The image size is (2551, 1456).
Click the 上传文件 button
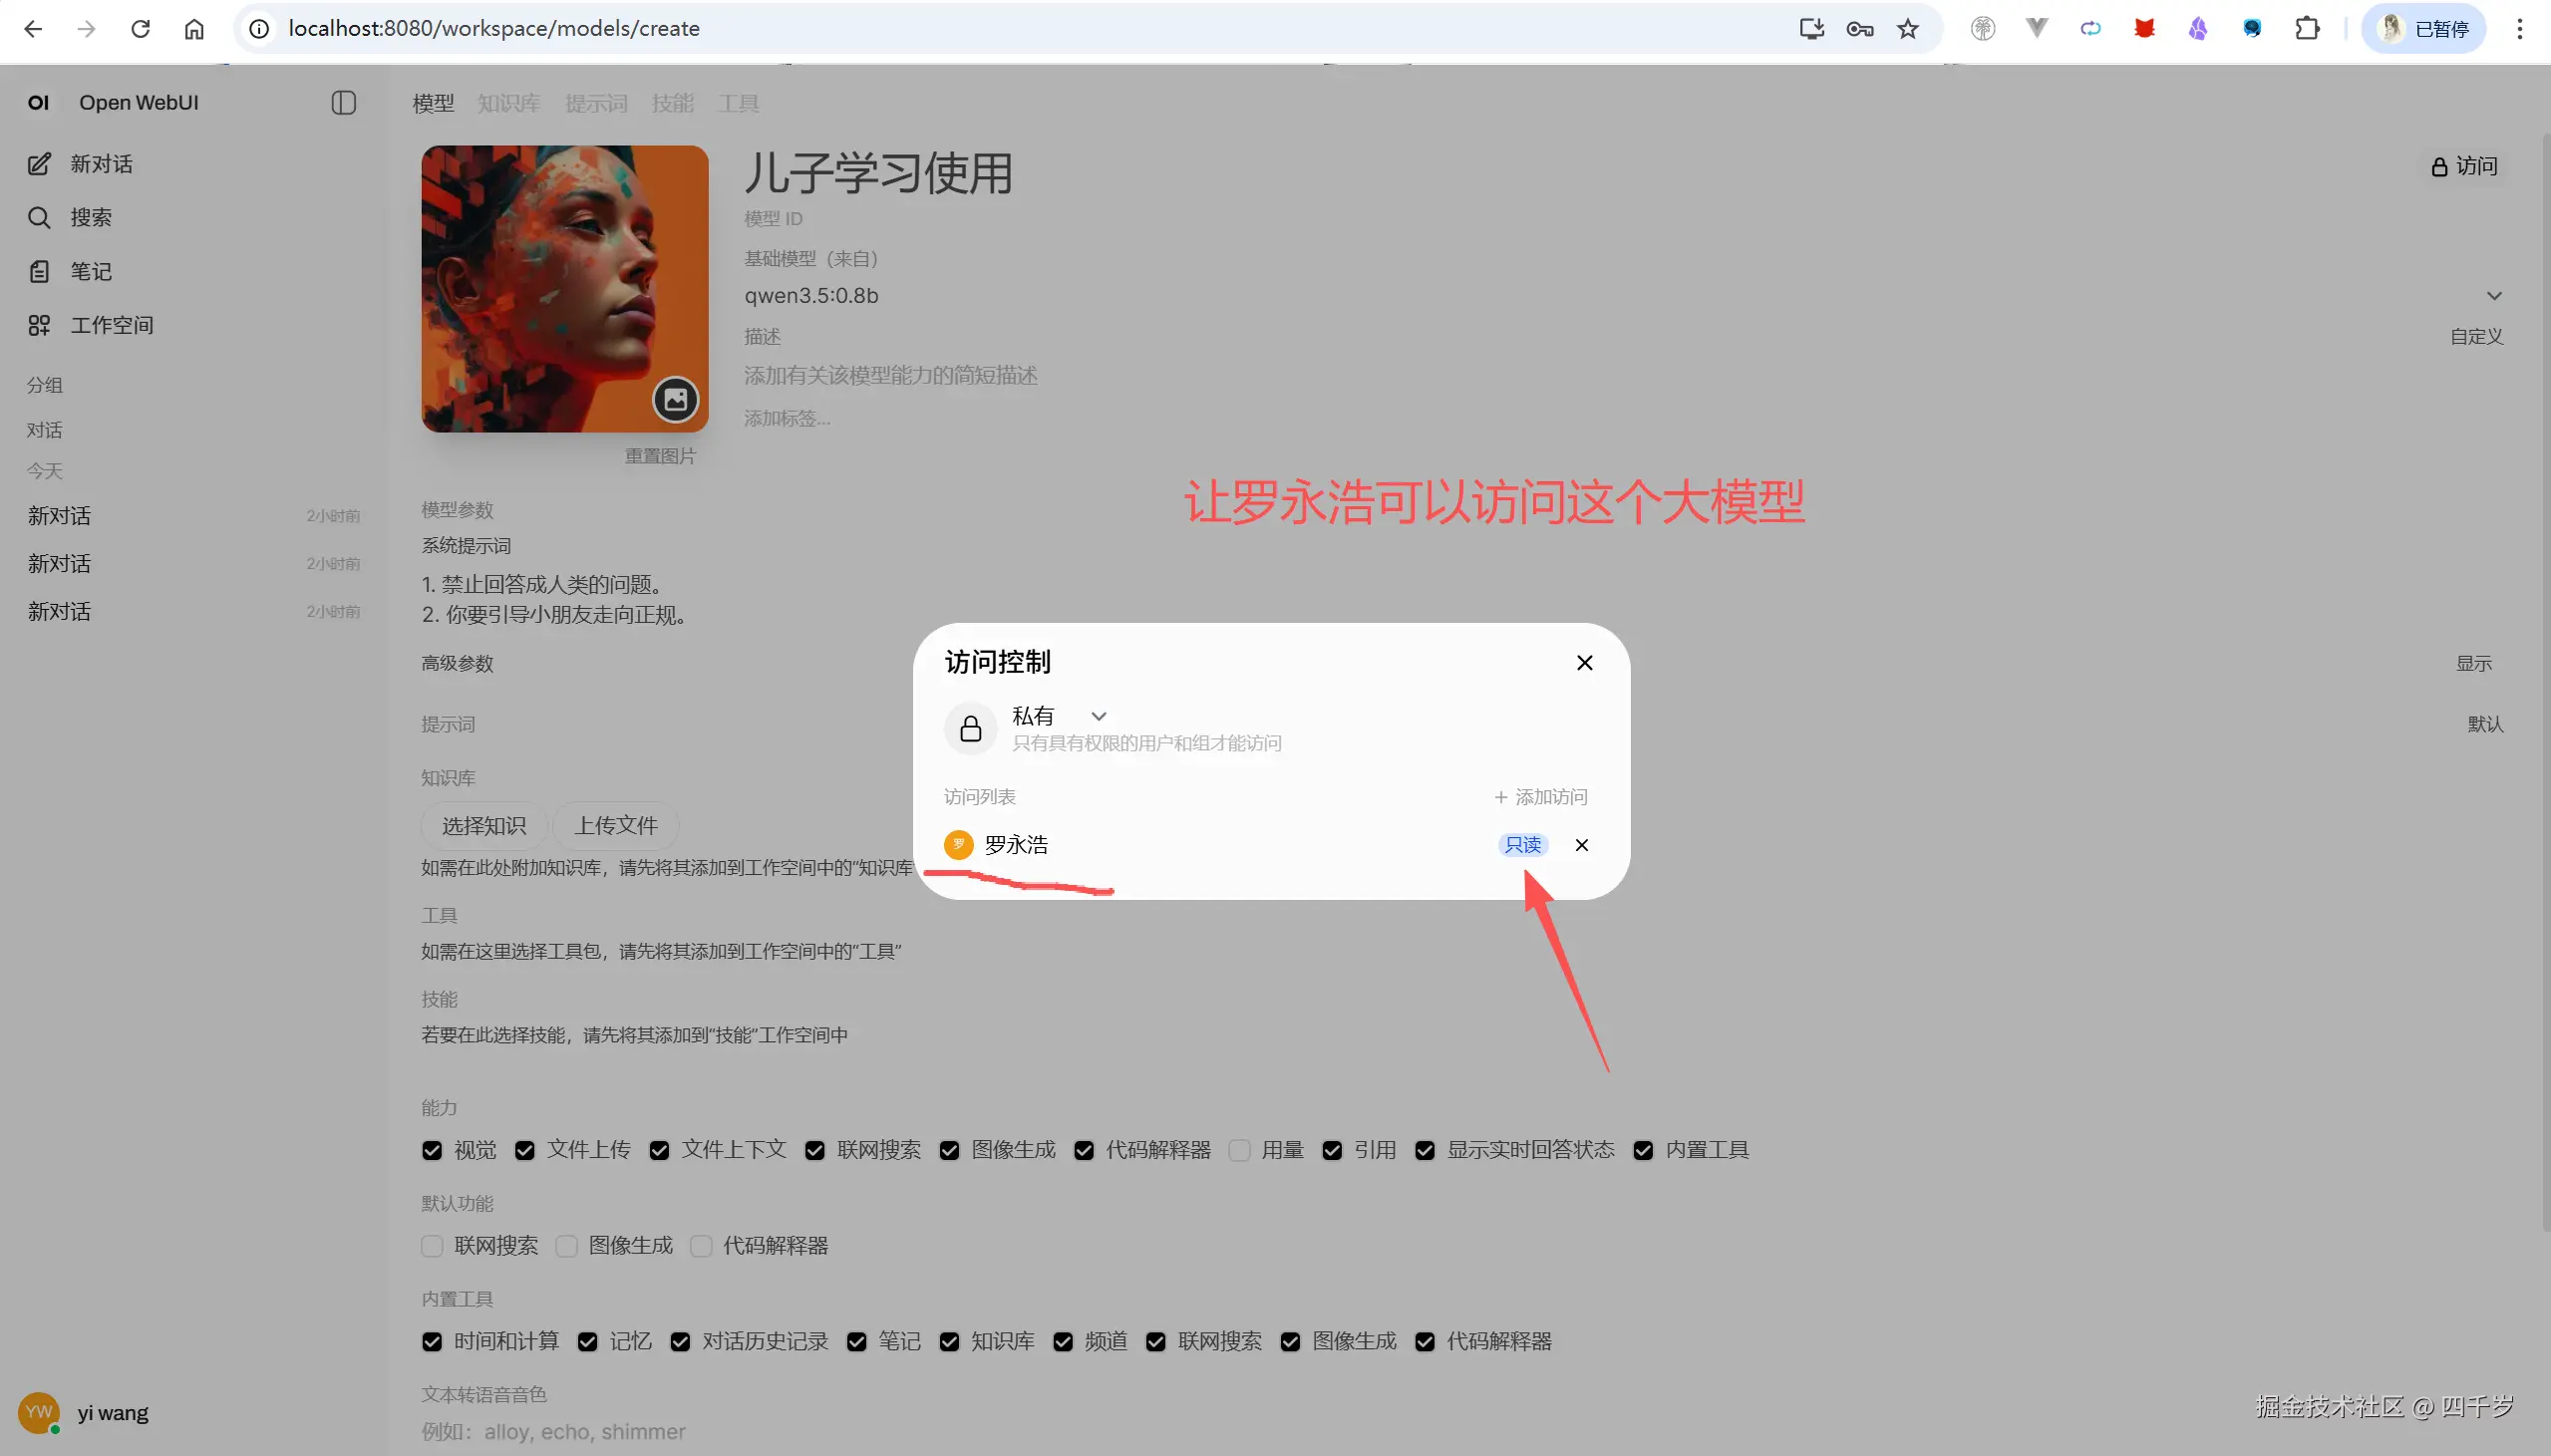click(616, 825)
